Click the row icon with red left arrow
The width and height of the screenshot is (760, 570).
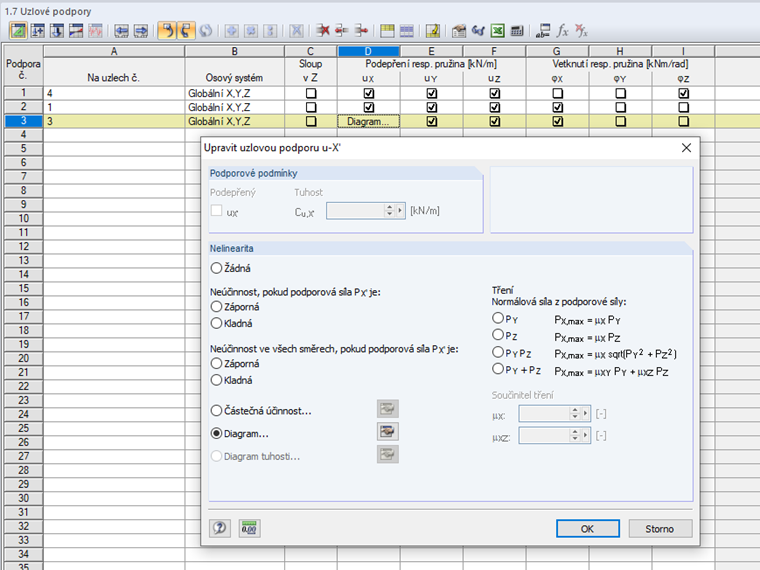(342, 31)
